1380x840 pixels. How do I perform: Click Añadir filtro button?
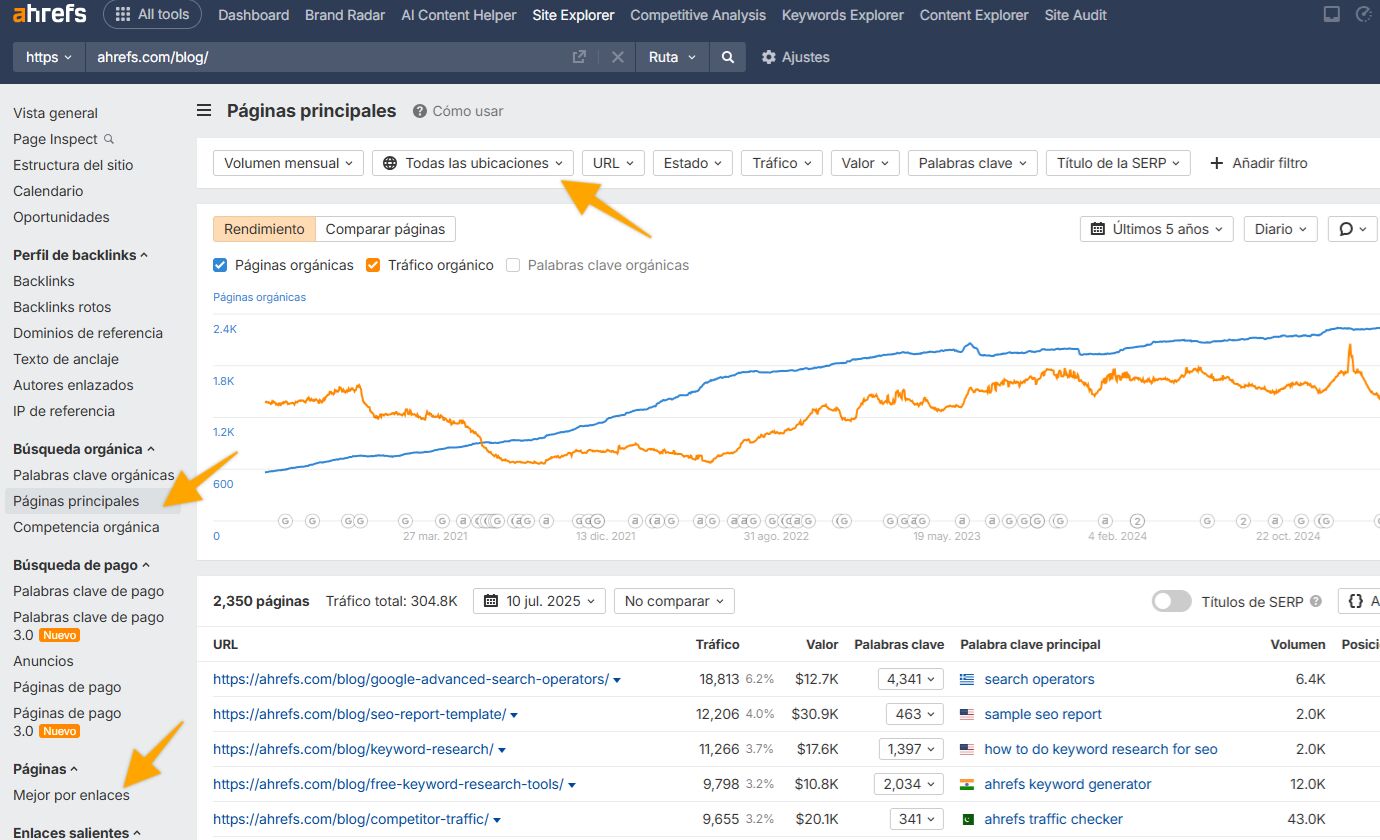pos(1258,163)
